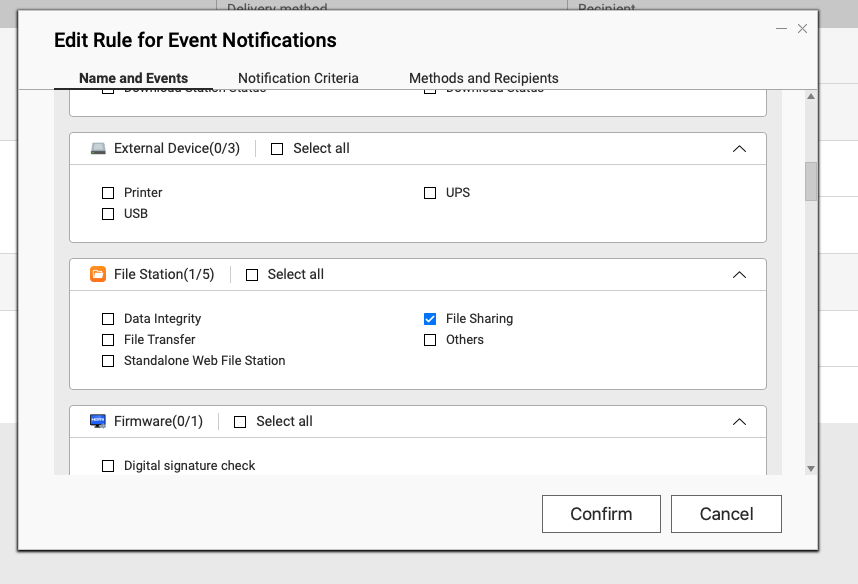Collapse the Firmware section

[739, 421]
